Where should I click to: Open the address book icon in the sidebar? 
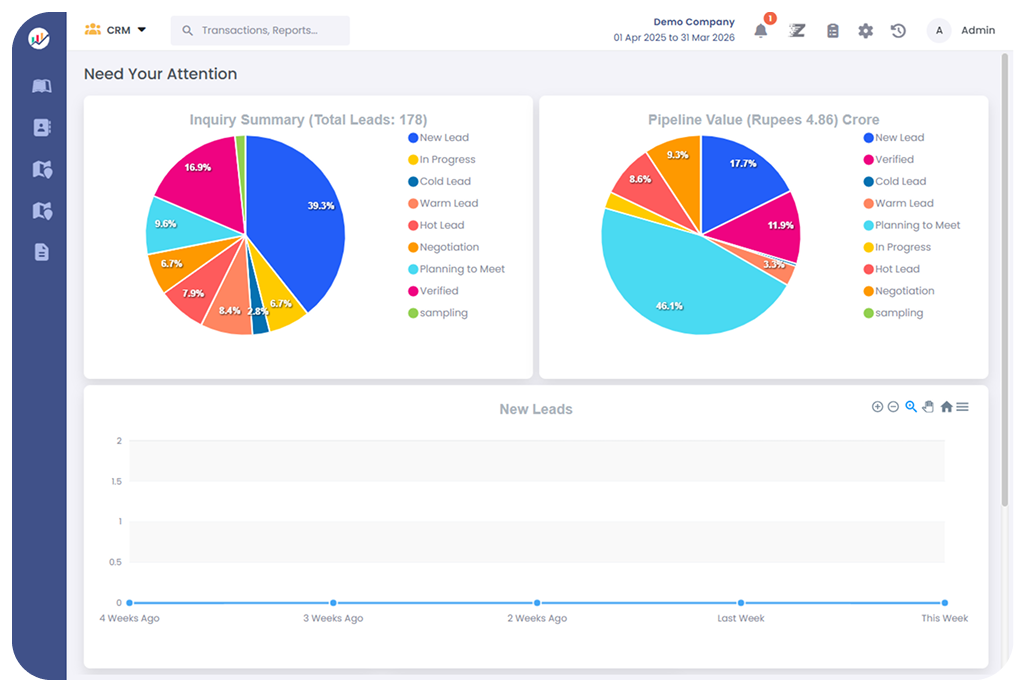click(40, 127)
